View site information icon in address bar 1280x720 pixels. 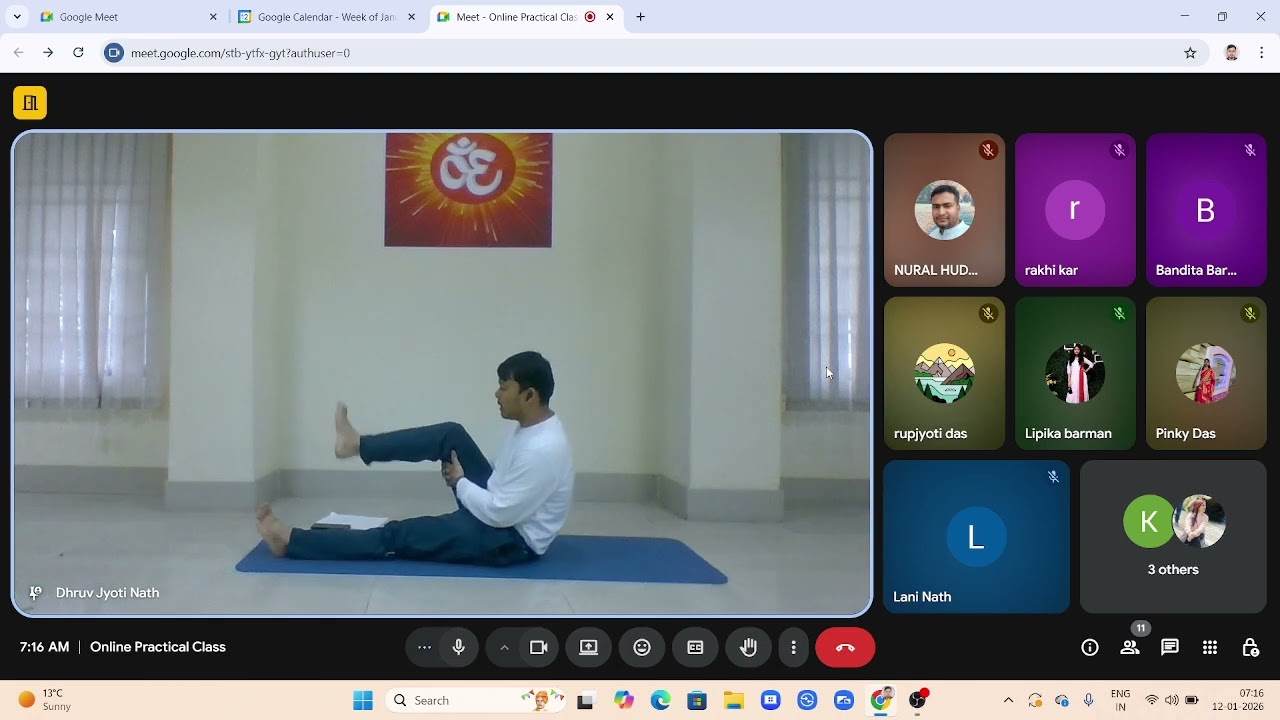point(114,53)
